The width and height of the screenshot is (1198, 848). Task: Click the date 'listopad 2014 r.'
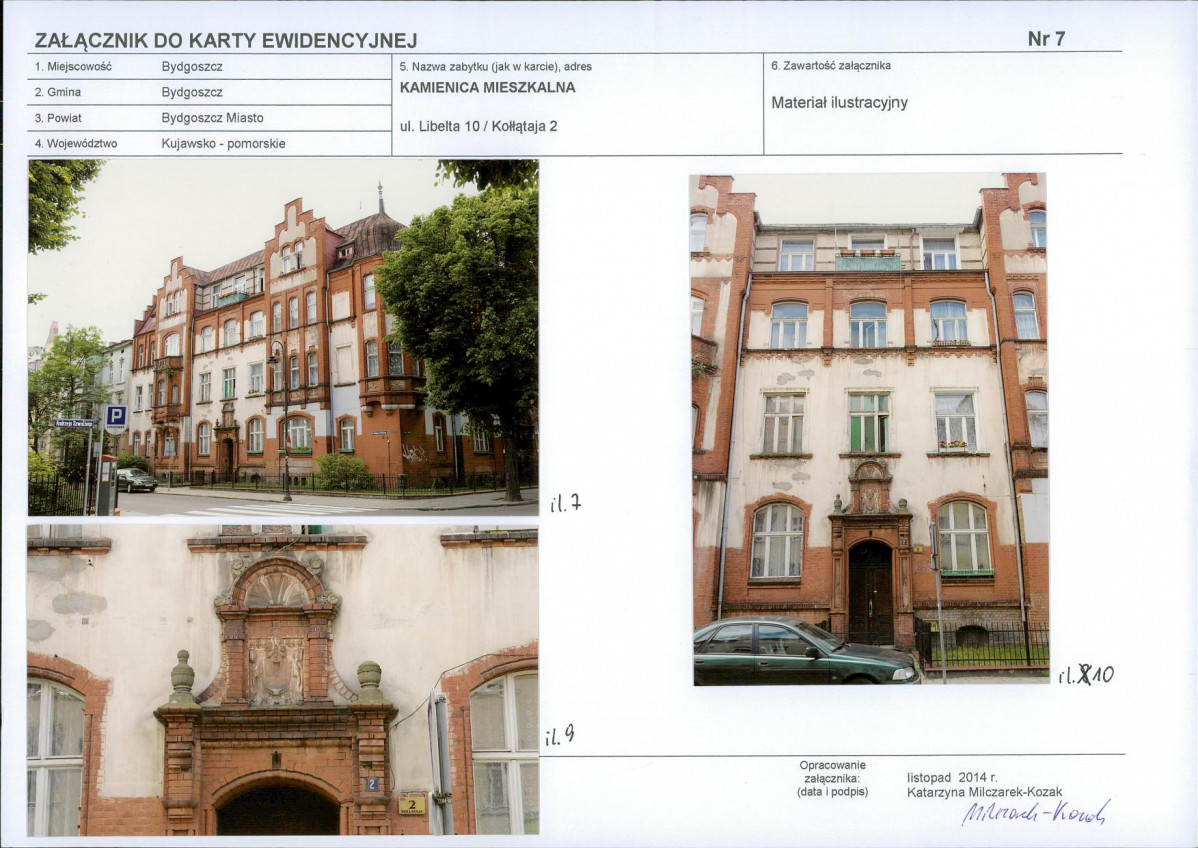951,776
